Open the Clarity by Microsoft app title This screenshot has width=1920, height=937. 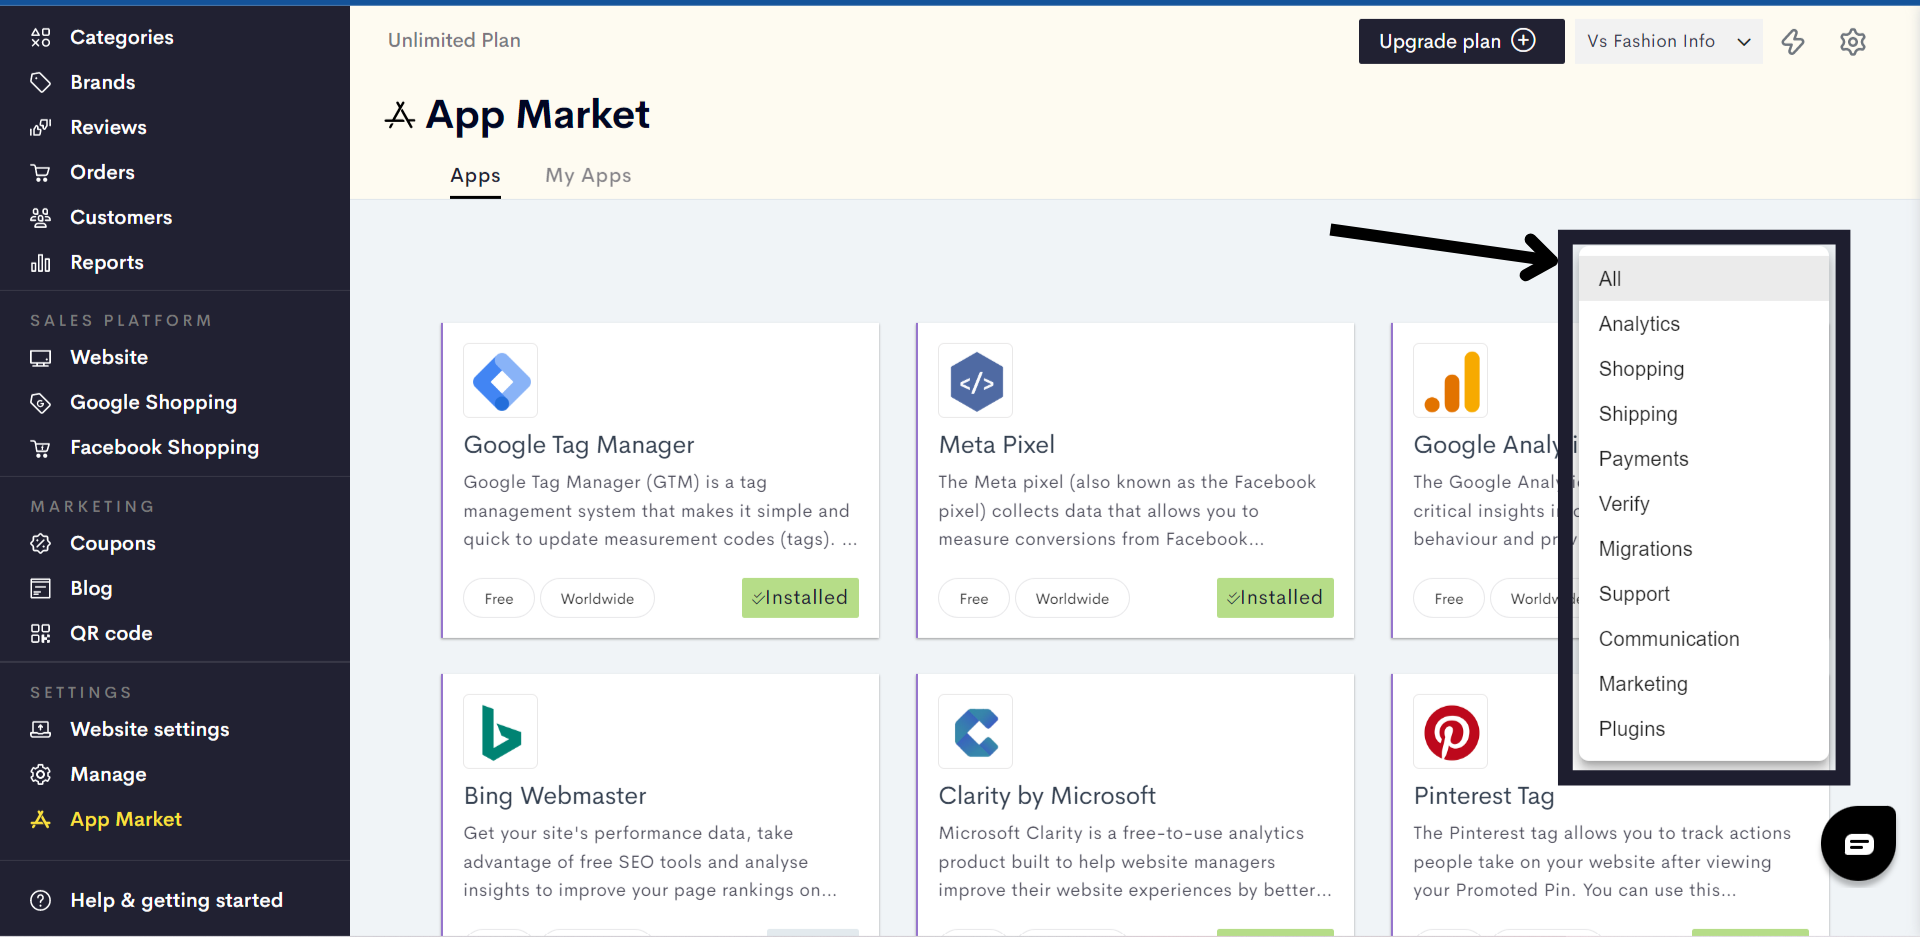point(1047,796)
